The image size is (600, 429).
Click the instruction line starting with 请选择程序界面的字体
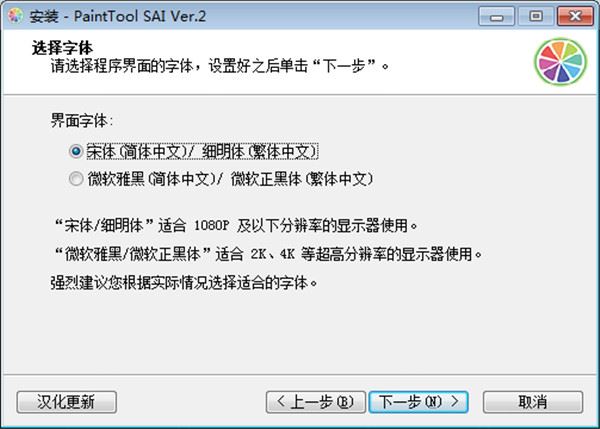[x=220, y=66]
